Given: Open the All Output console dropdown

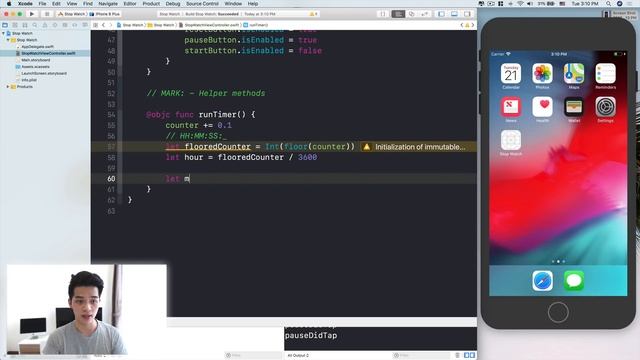Looking at the screenshot, I should (x=298, y=355).
